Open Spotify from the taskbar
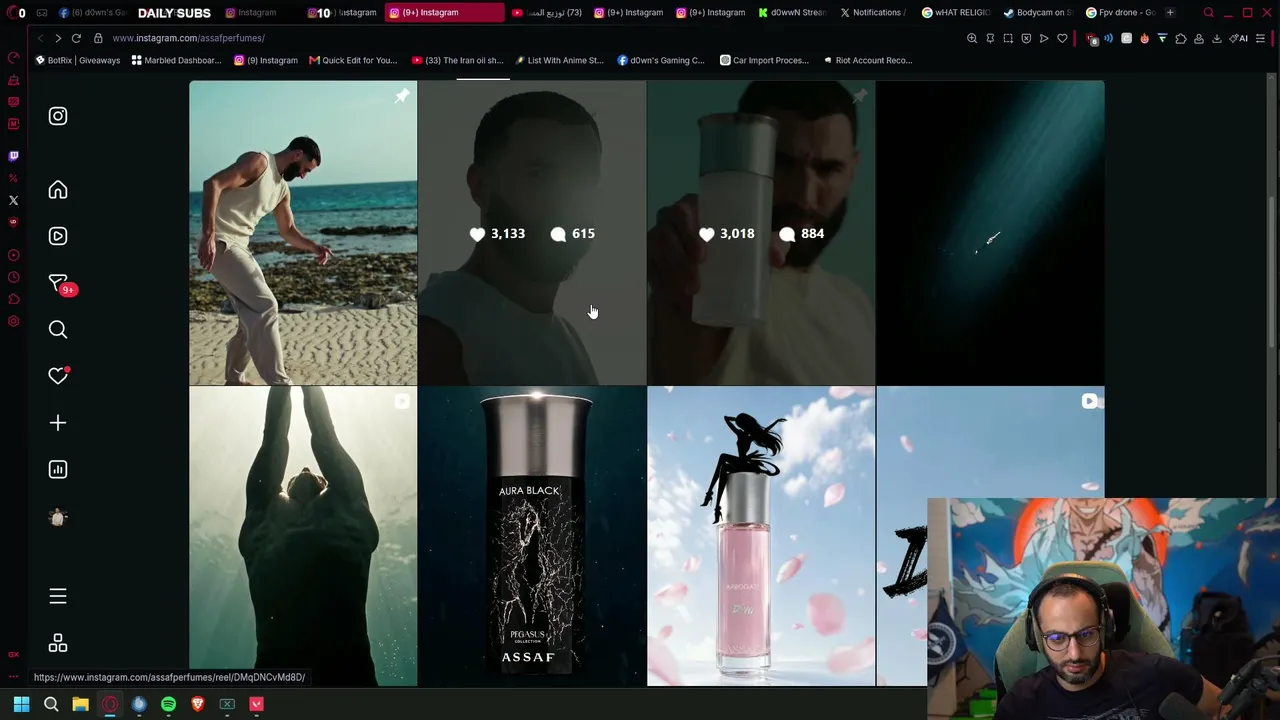Screen dimensions: 1280x720 (x=168, y=704)
